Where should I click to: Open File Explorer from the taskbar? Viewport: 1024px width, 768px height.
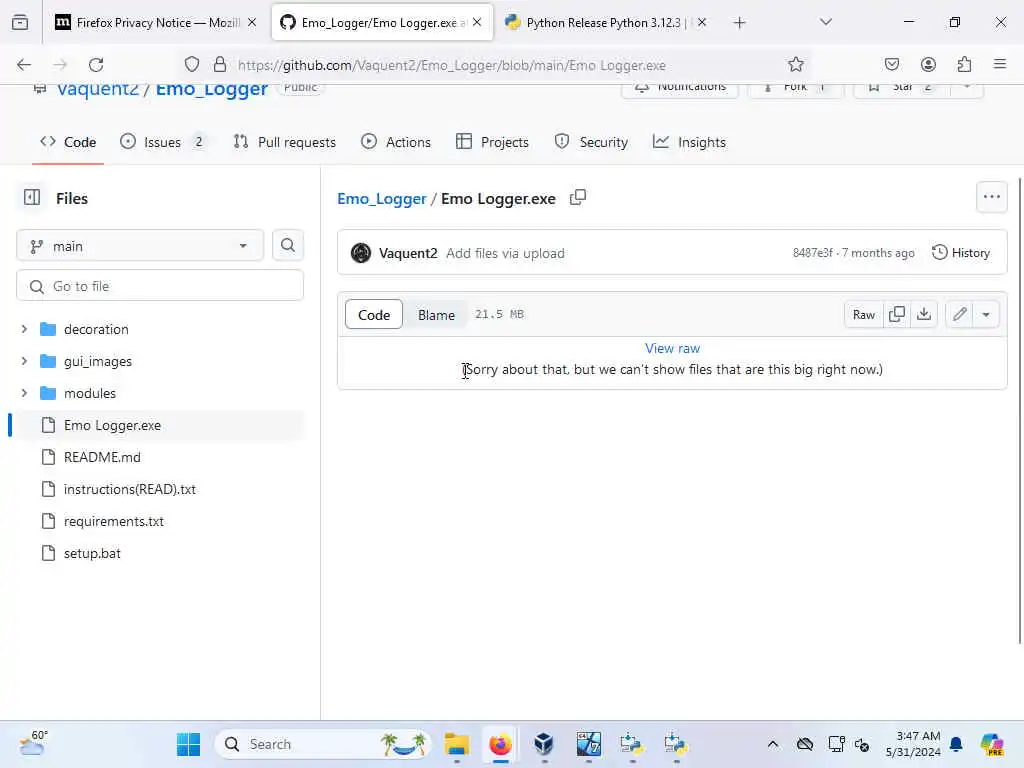pos(456,744)
